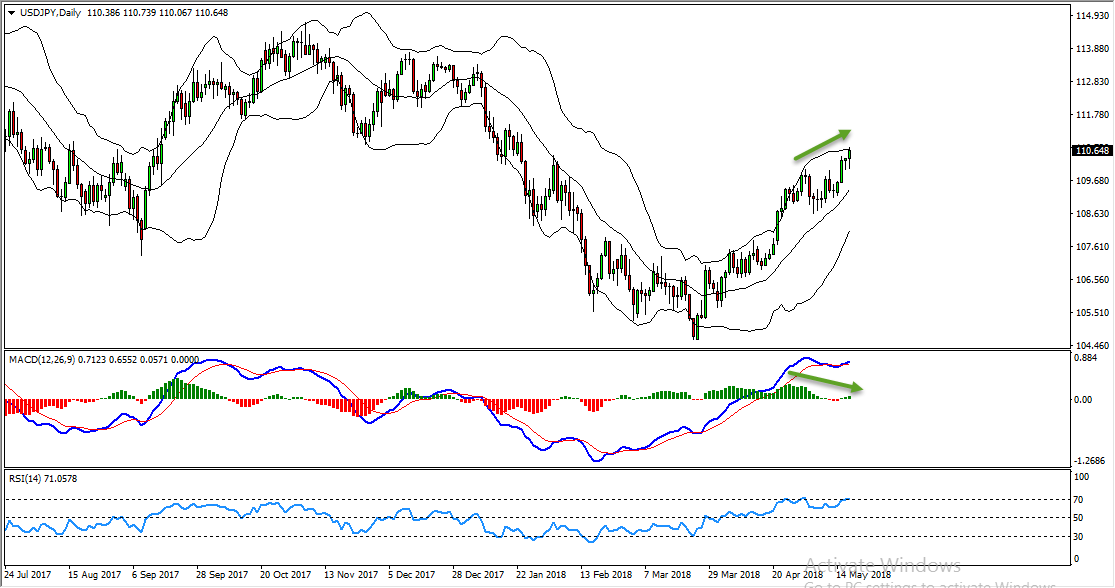Click the 22 Jan 2018 date label

pyautogui.click(x=541, y=574)
